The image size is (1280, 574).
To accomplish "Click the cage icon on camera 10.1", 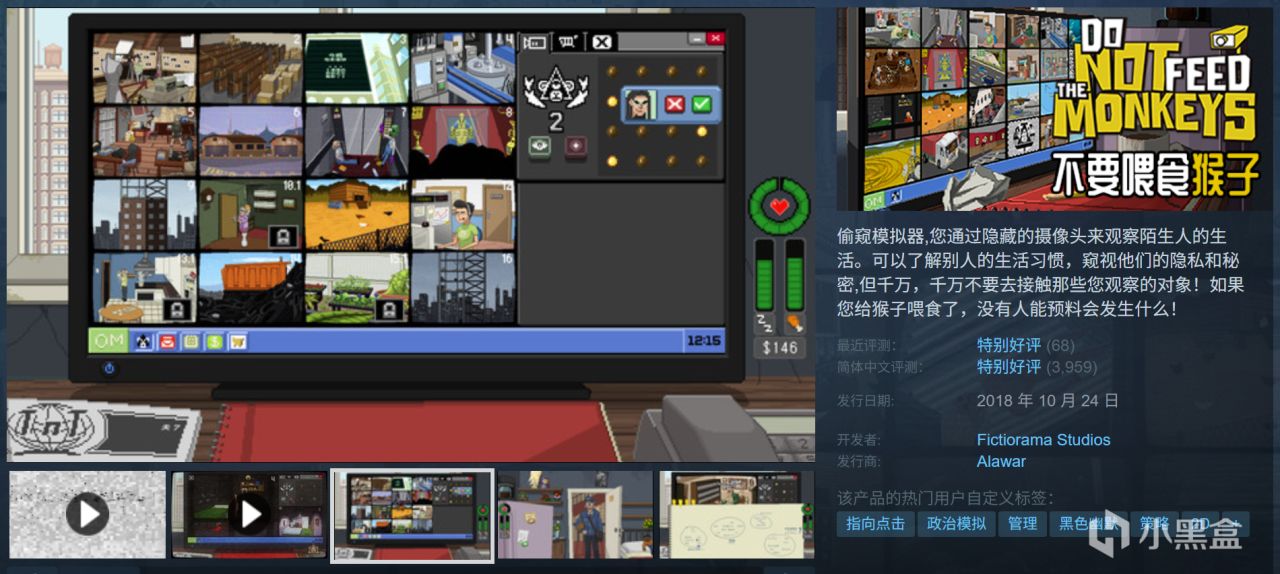I will coord(283,236).
